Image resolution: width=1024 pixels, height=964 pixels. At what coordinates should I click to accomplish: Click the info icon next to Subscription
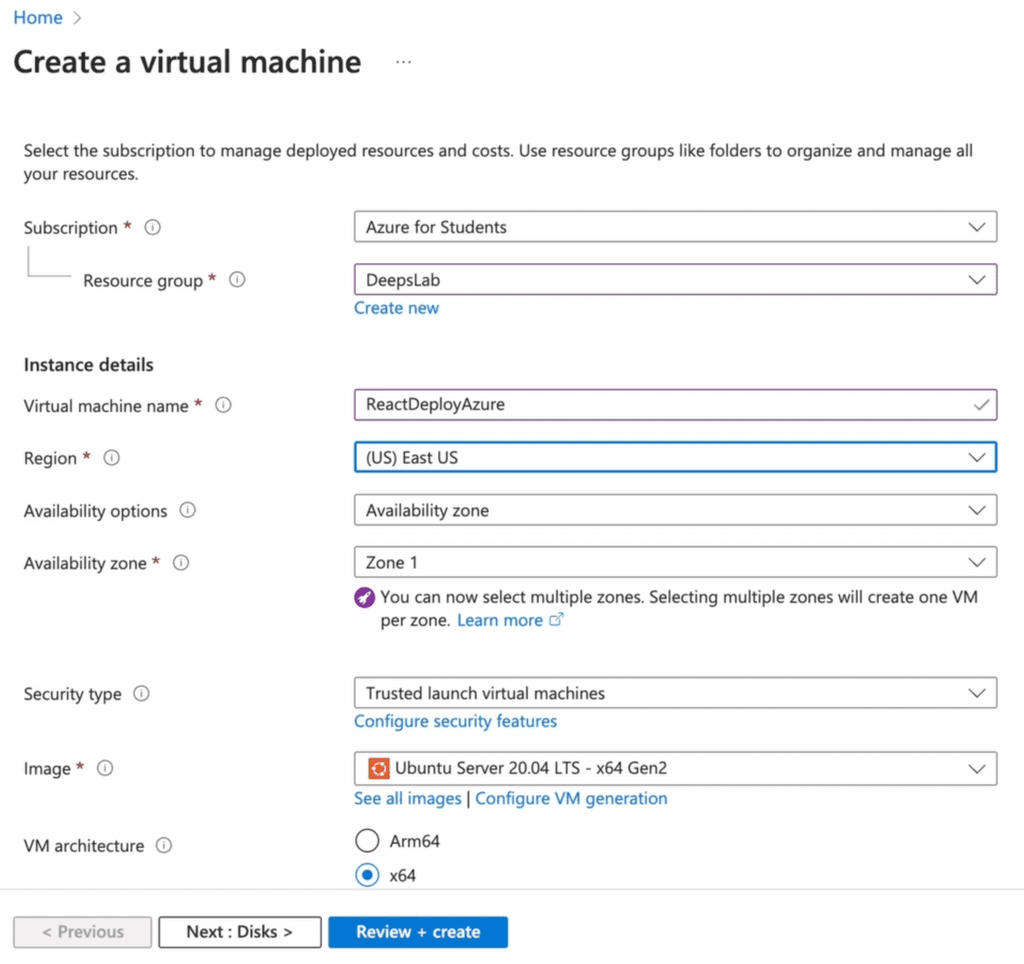(153, 227)
